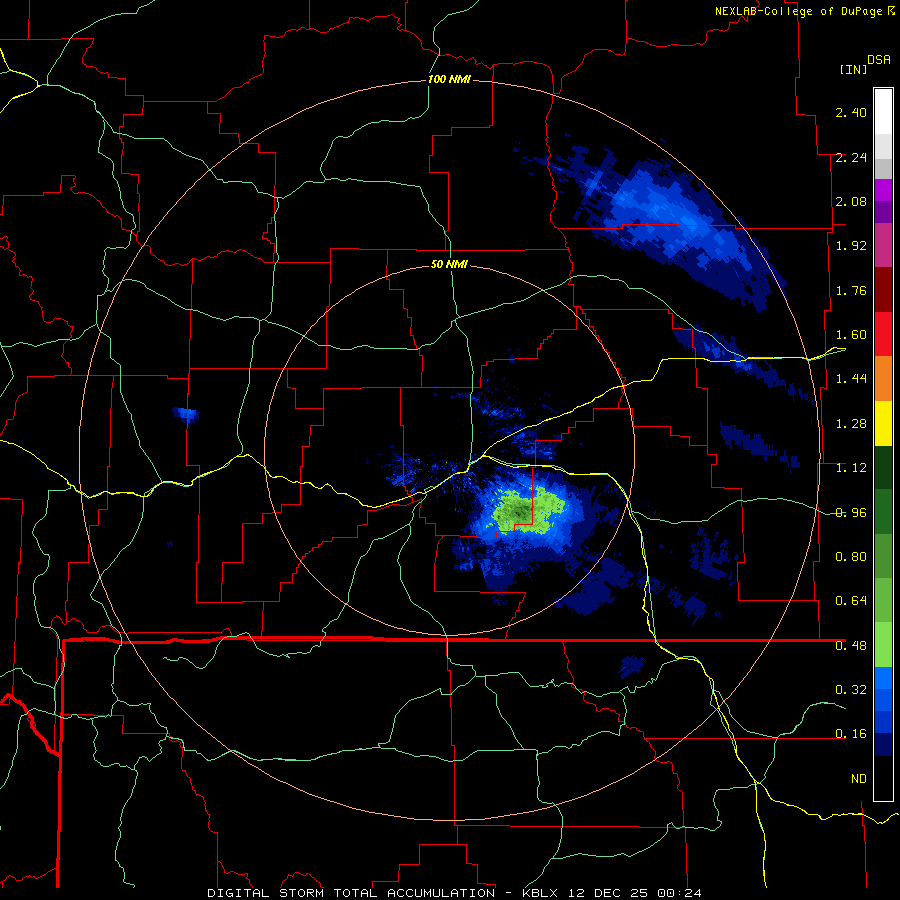
Task: Select the 0.48 legend value
Action: tap(851, 646)
